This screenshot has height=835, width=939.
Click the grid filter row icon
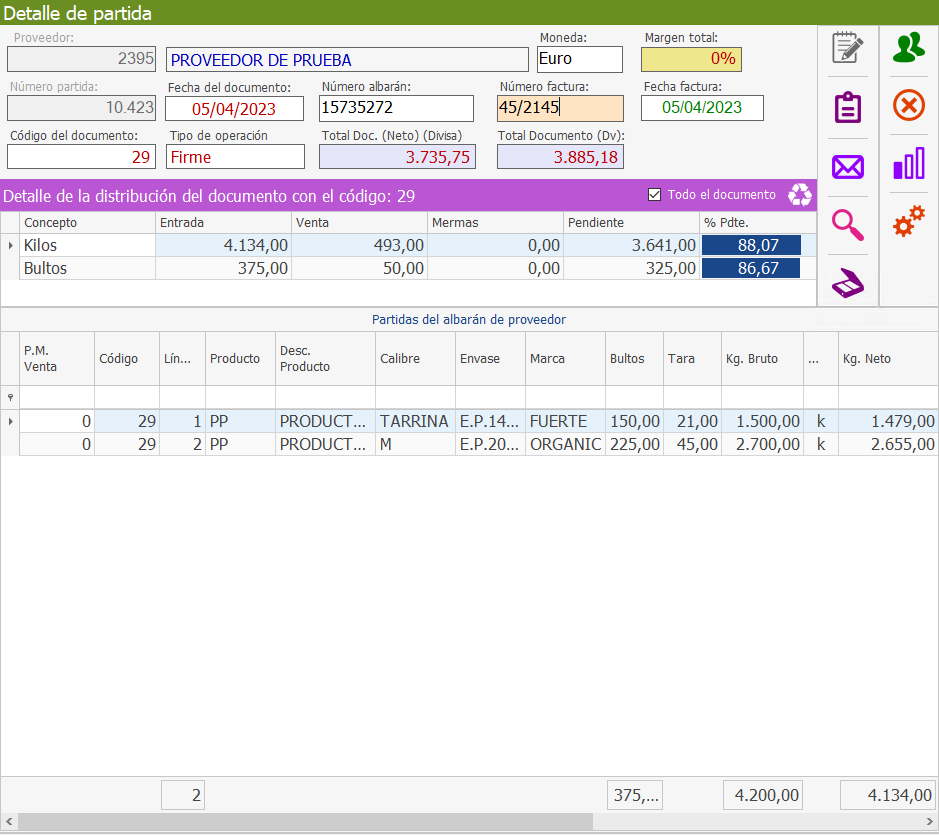coord(11,397)
